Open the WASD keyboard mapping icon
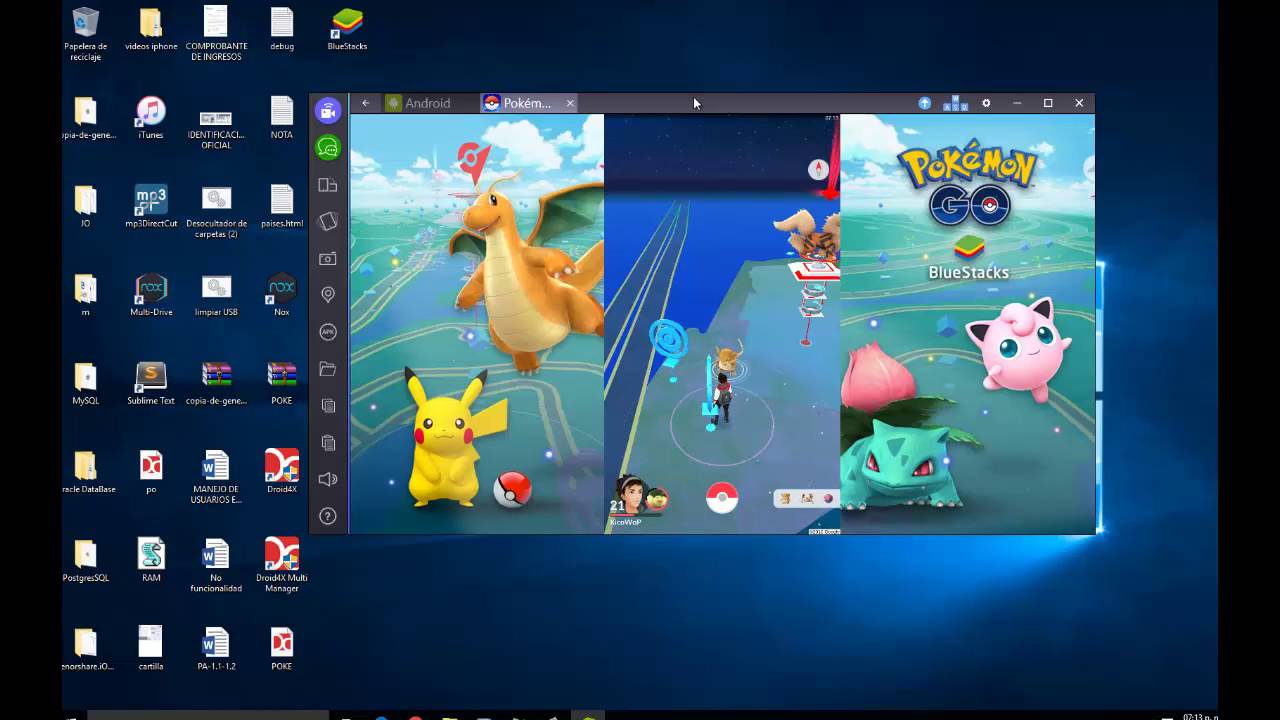The image size is (1280, 720). [x=956, y=103]
